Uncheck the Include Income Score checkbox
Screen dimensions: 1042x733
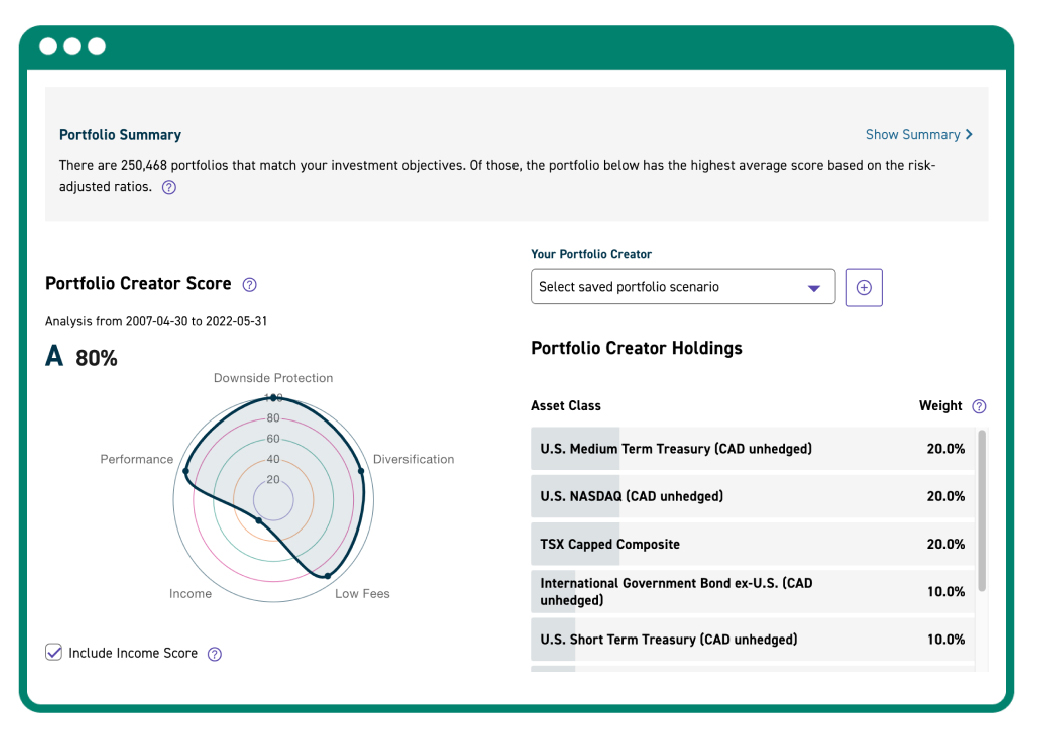pos(52,652)
